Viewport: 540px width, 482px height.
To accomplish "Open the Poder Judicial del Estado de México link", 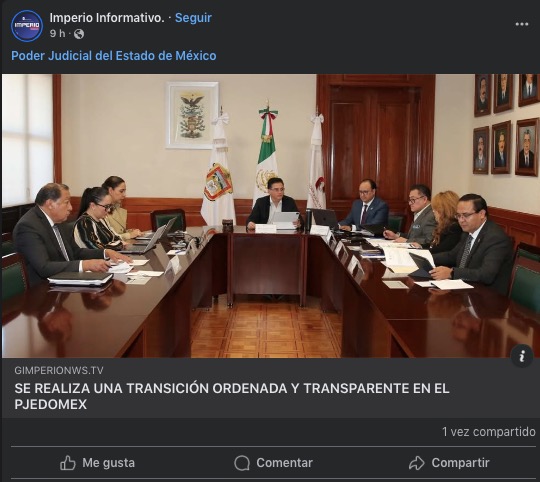I will 114,55.
